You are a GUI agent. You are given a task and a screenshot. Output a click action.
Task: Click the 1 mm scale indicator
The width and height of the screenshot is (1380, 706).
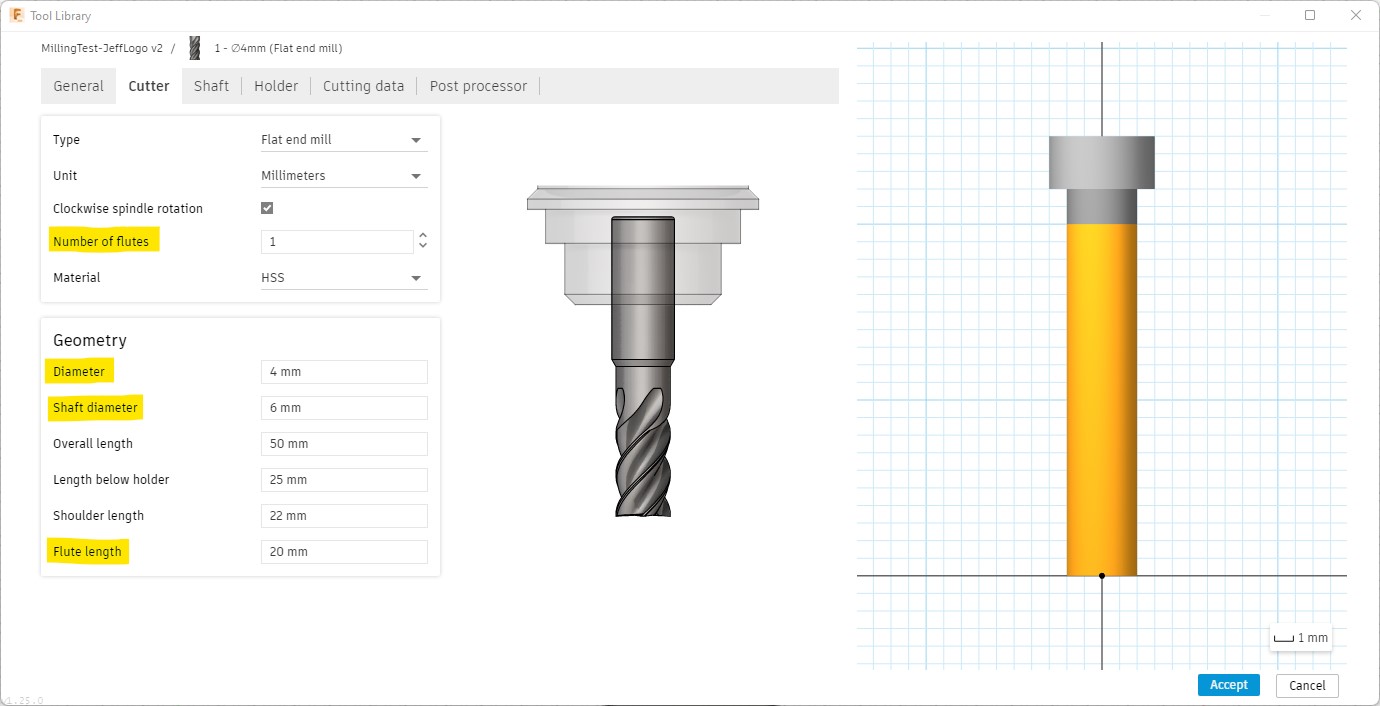(x=1300, y=638)
